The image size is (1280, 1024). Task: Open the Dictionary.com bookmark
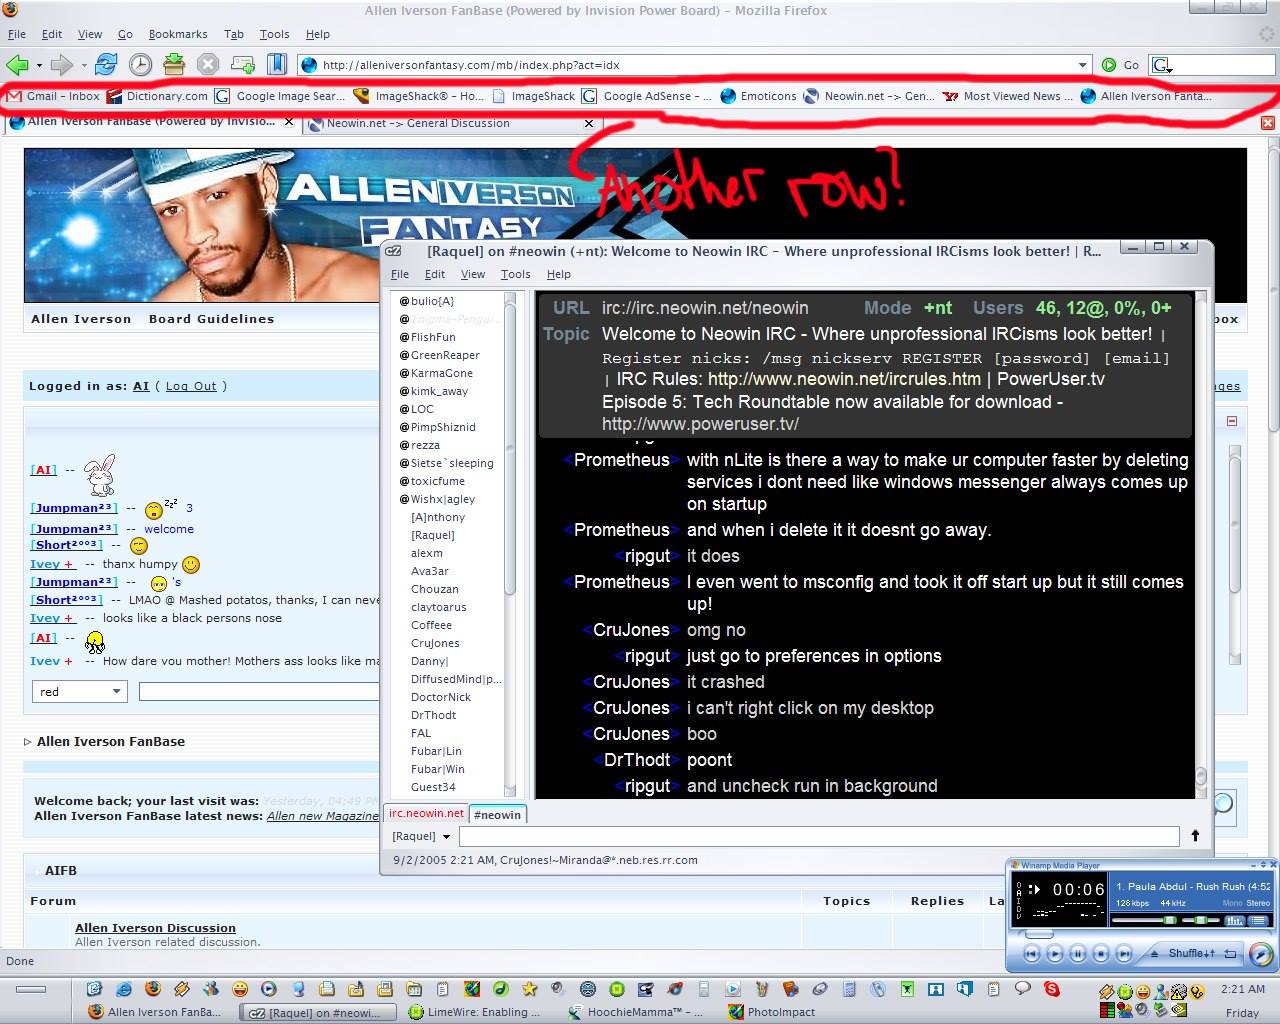158,96
